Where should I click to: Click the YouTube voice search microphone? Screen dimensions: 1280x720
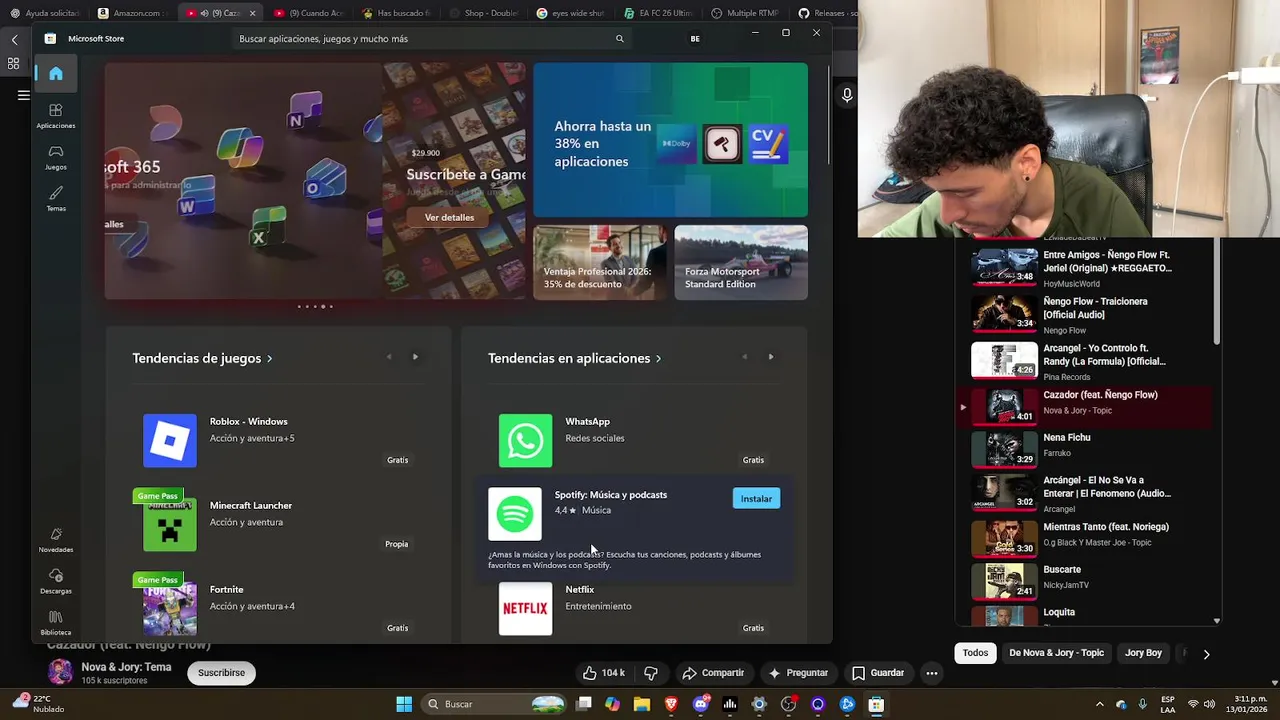[847, 95]
